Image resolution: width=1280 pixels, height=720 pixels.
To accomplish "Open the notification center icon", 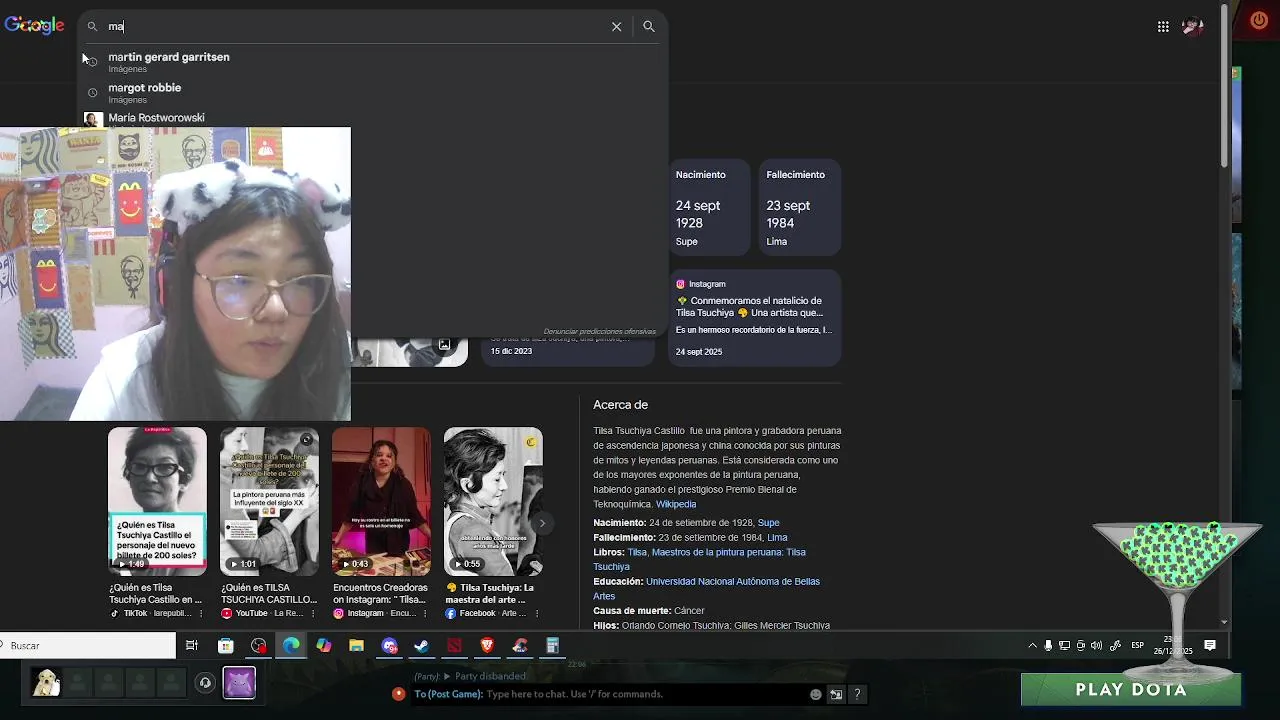I will 1210,646.
